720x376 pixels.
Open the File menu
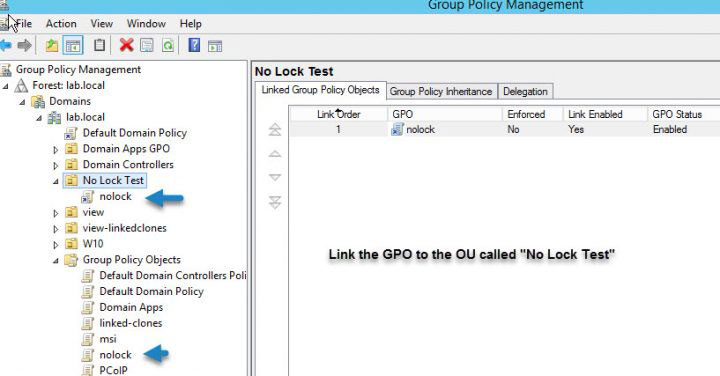click(24, 23)
